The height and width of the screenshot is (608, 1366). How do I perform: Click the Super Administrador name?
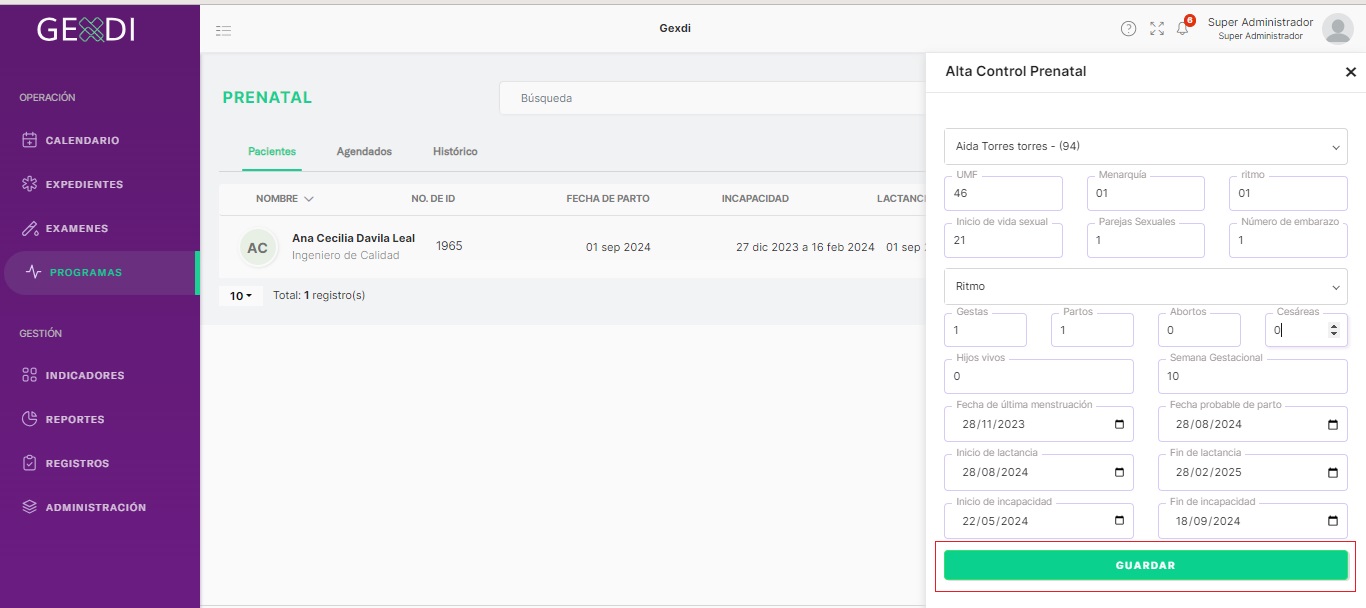point(1260,22)
